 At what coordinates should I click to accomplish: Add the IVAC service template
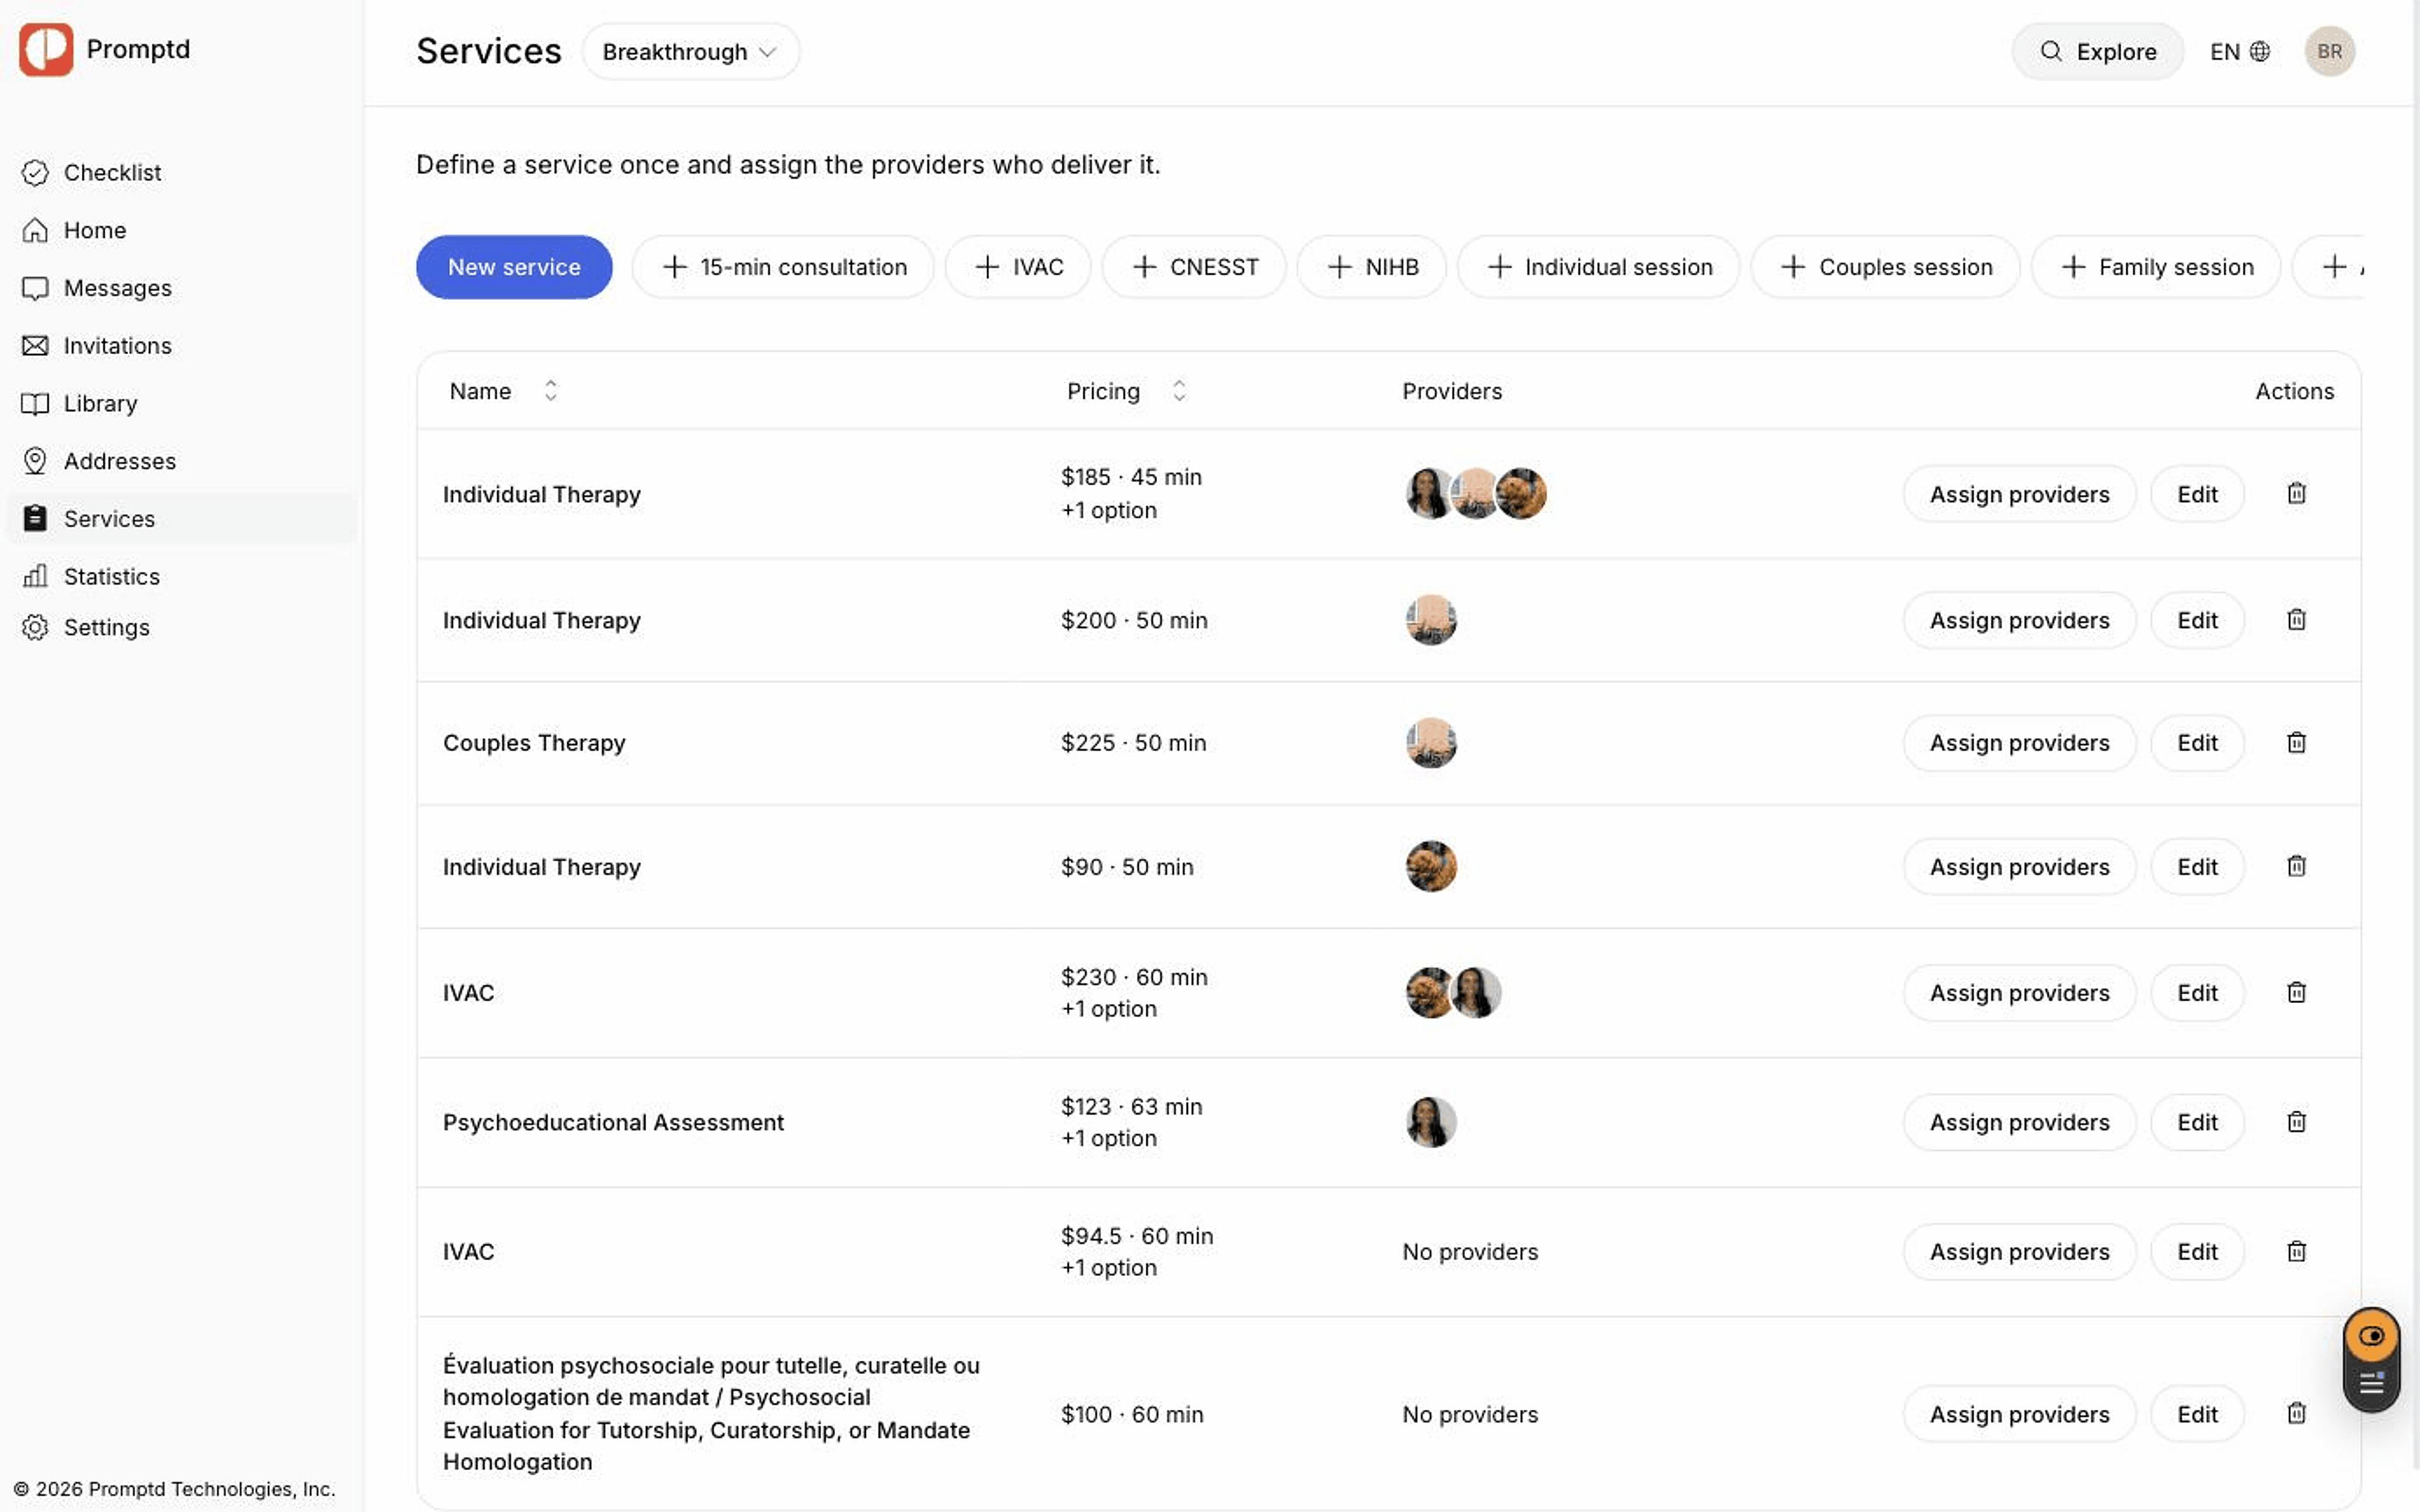click(x=1018, y=267)
